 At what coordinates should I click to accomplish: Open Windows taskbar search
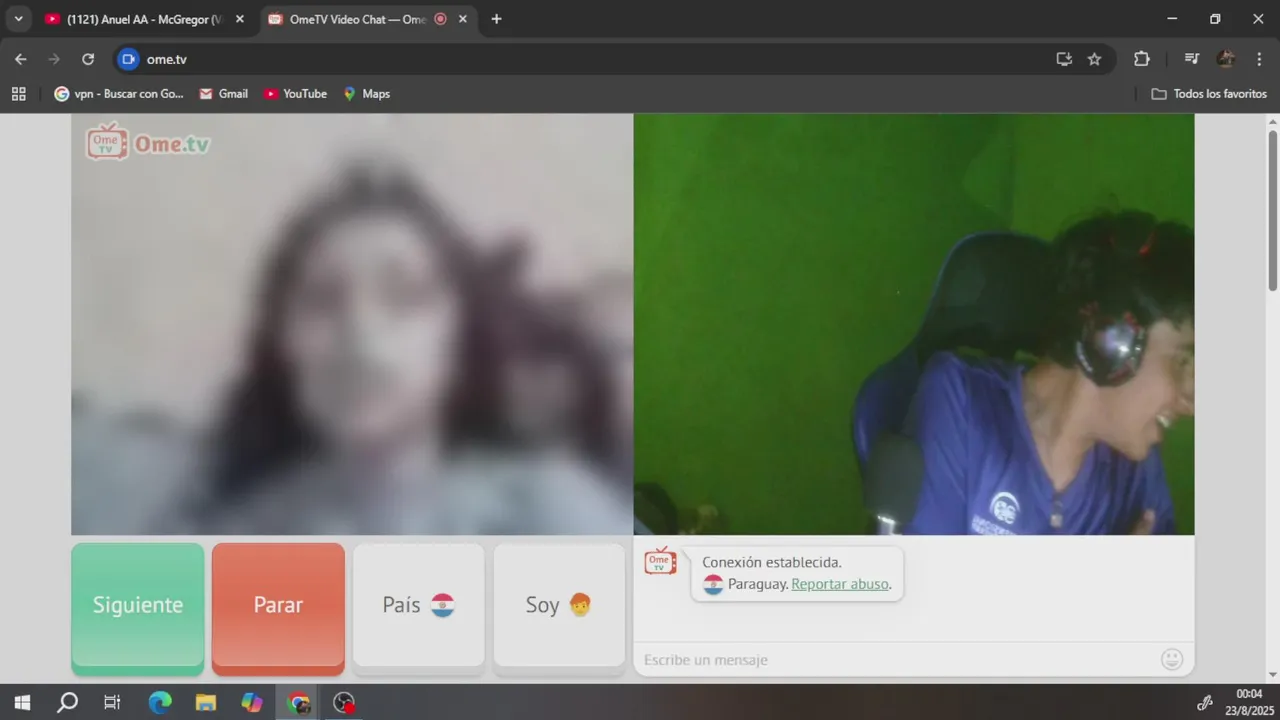[x=67, y=702]
